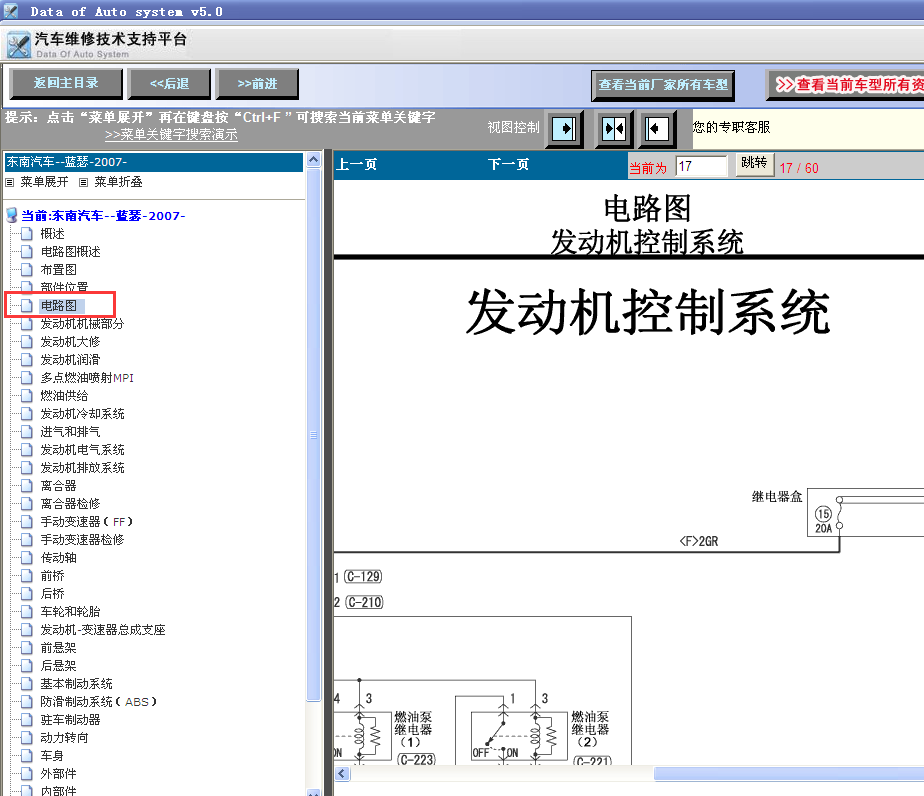924x796 pixels.
Task: Click left panel scrollbar up arrow
Action: tap(314, 160)
